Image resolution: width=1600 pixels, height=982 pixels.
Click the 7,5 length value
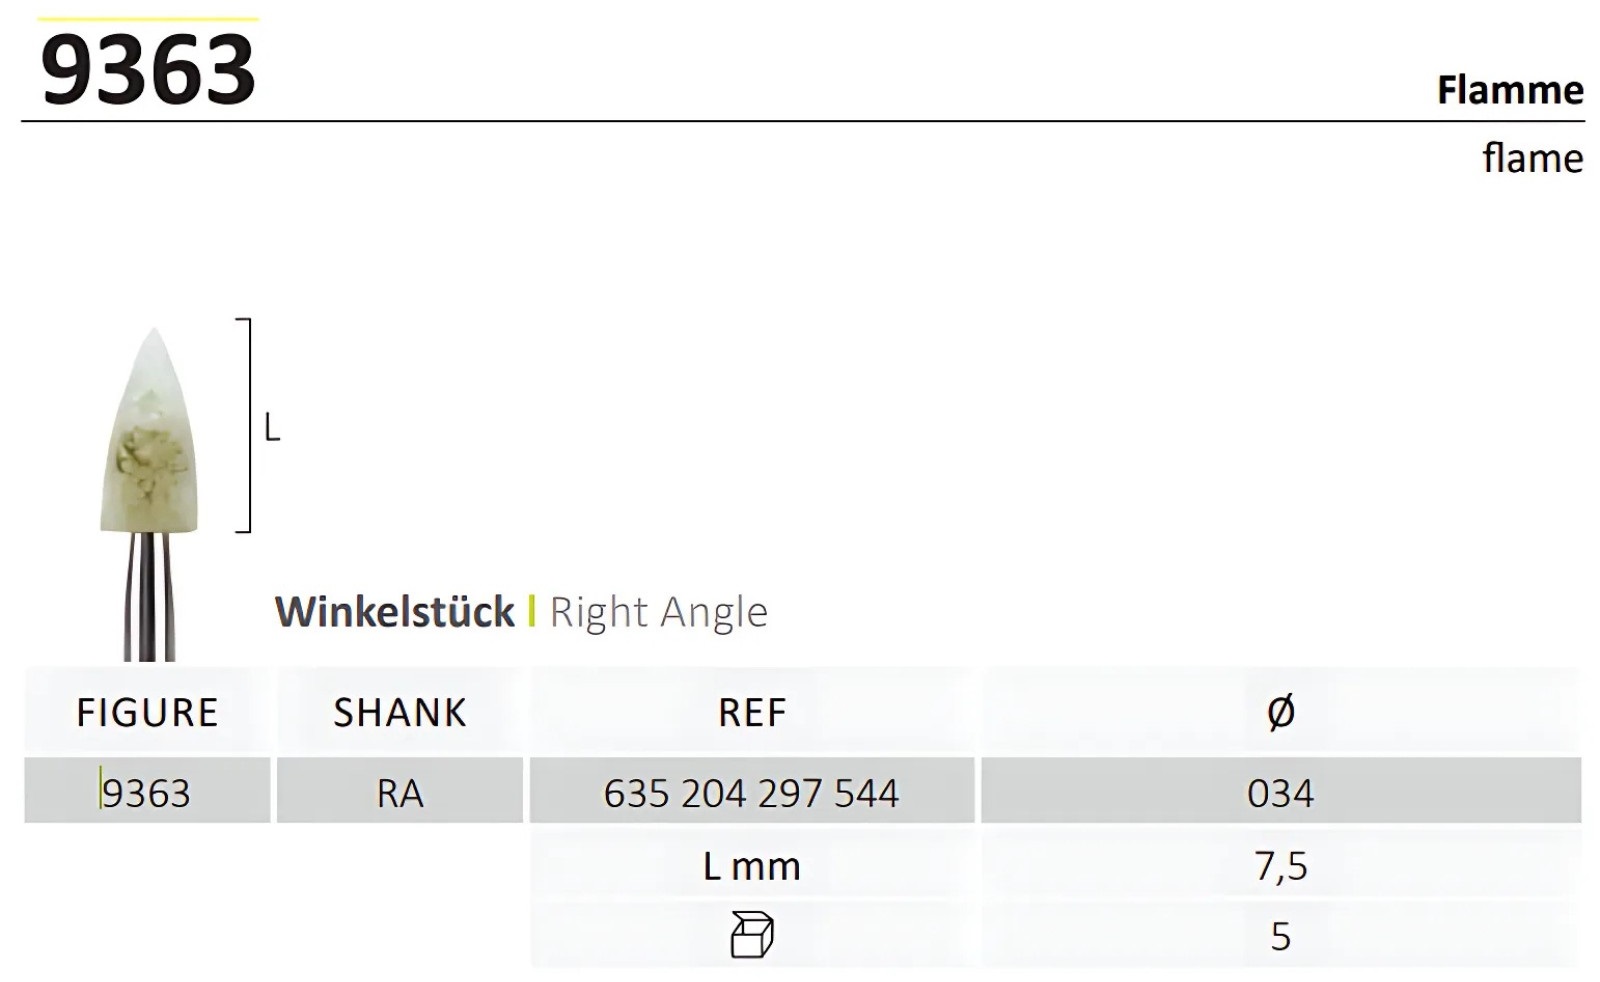[1280, 866]
